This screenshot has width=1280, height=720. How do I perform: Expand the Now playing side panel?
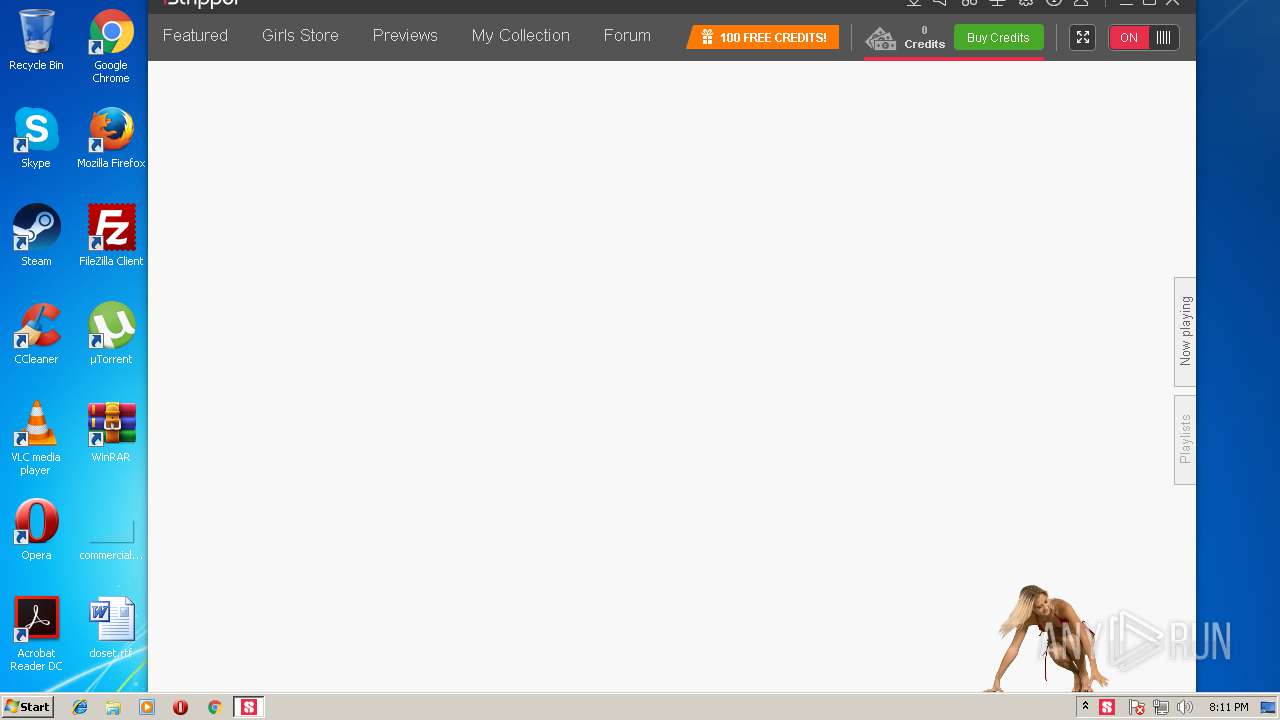point(1185,331)
